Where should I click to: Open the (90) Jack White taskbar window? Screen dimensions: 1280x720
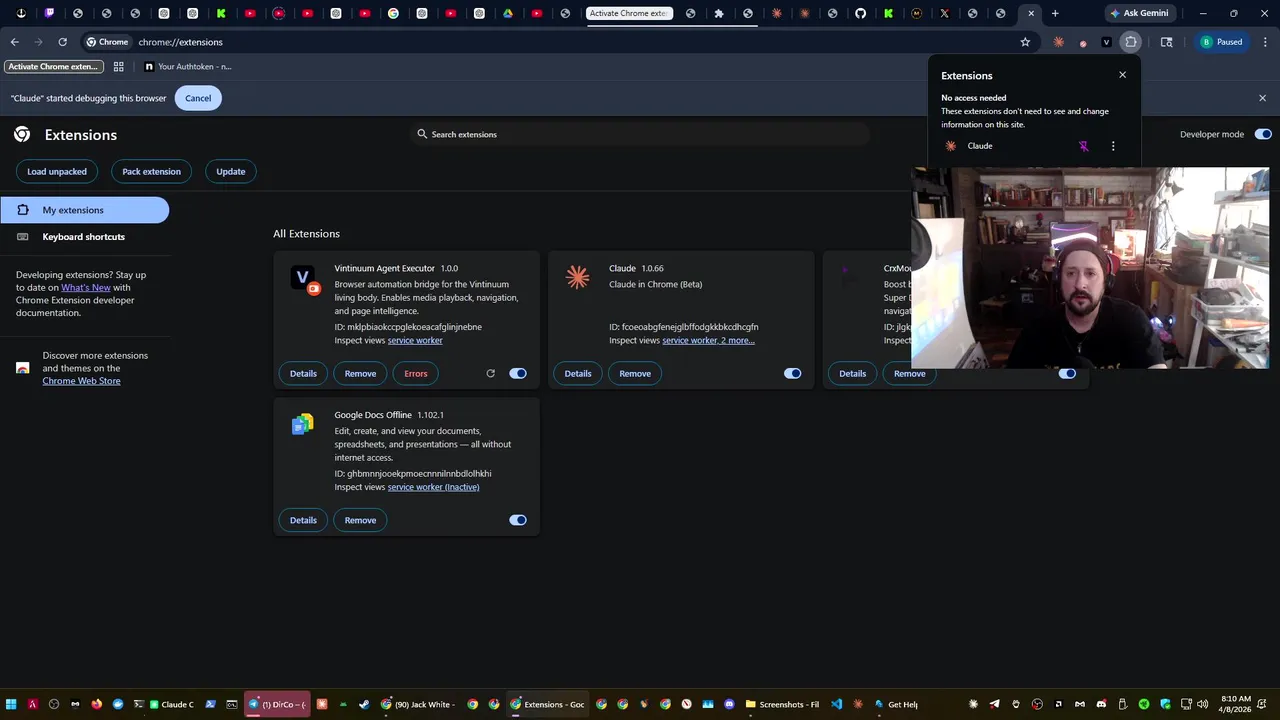coord(420,704)
